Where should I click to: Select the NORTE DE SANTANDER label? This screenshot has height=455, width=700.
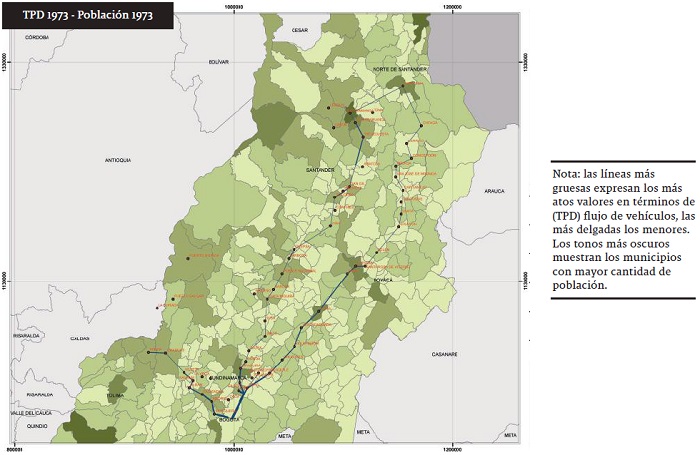click(x=400, y=69)
